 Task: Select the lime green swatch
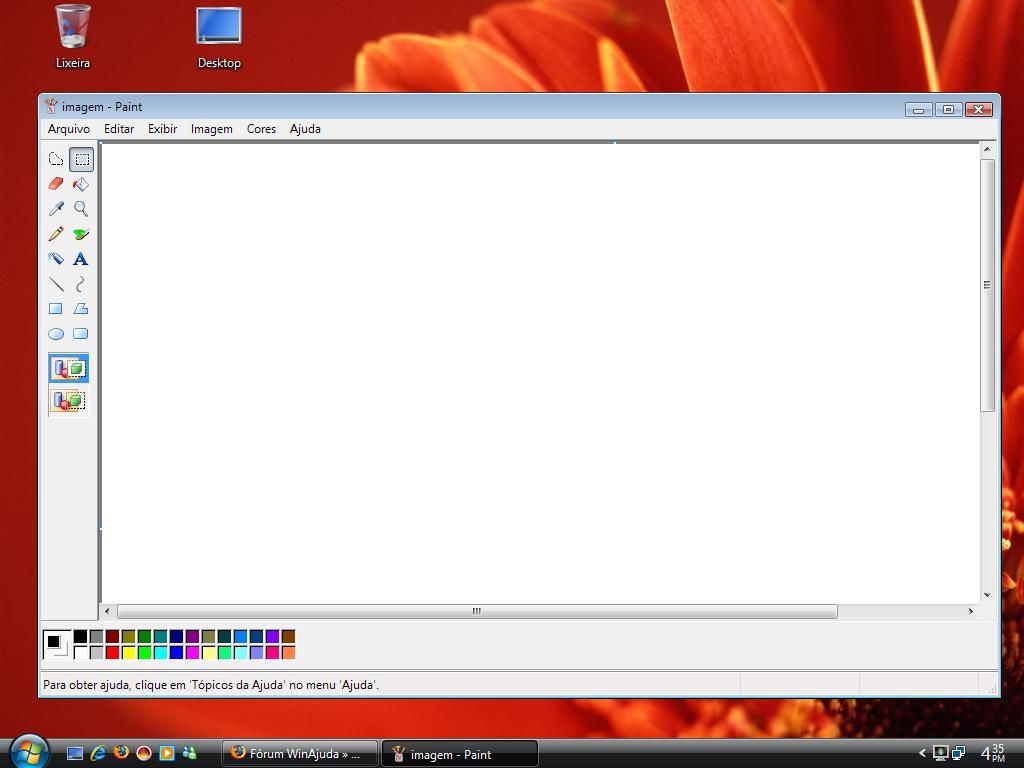click(x=144, y=652)
